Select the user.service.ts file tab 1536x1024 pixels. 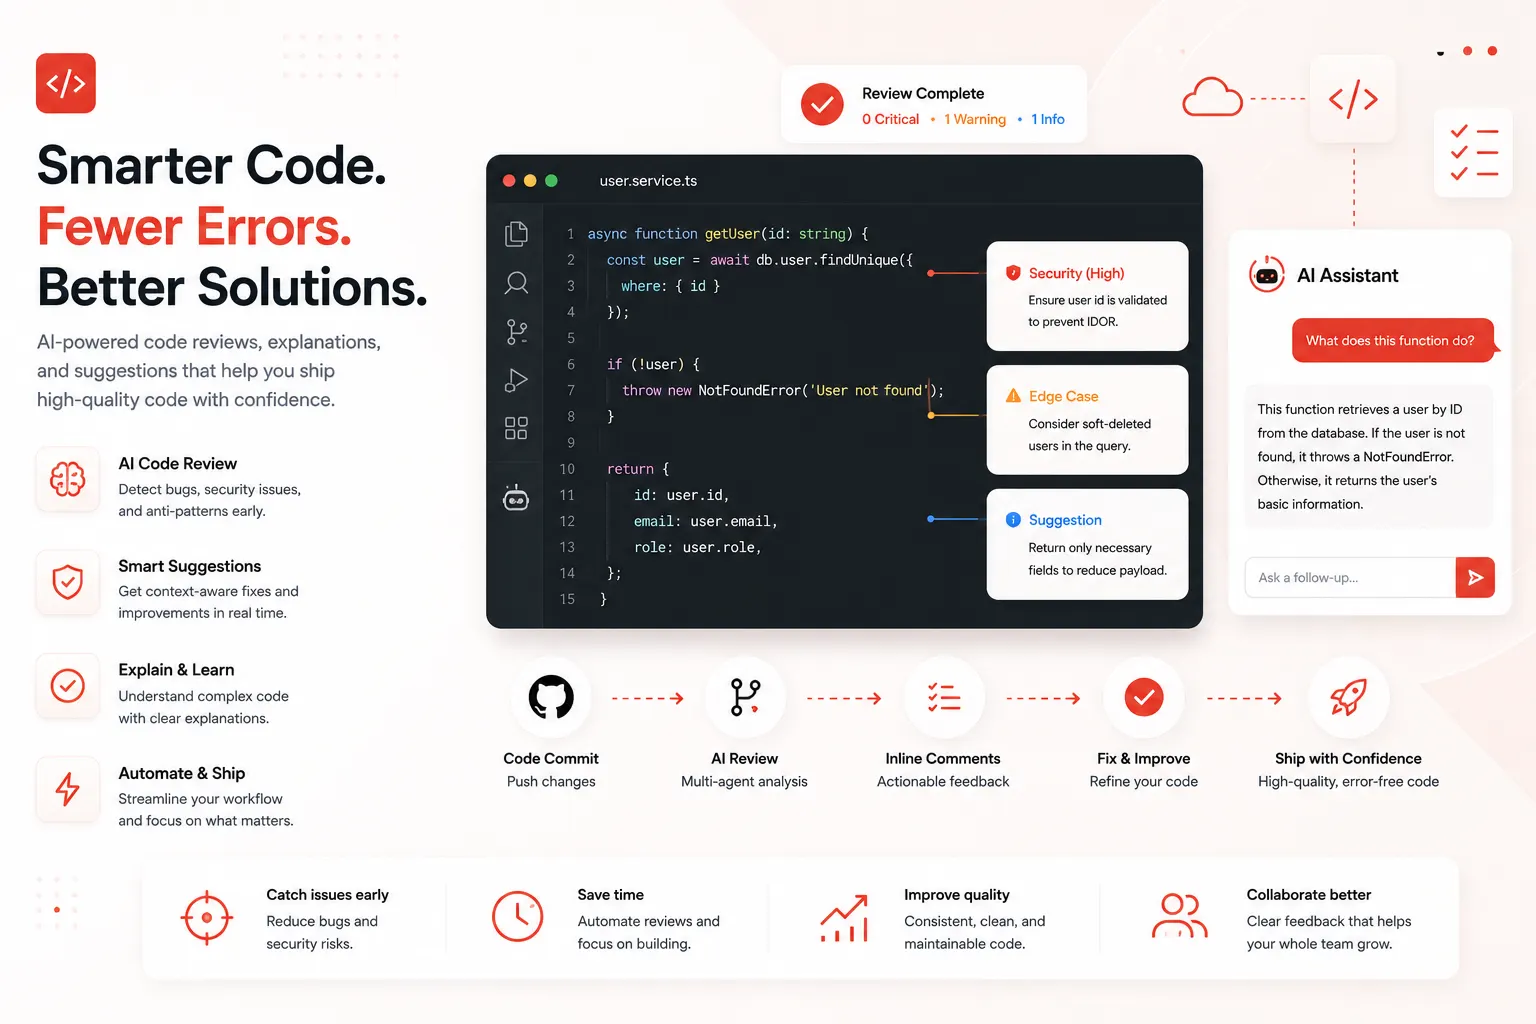point(648,181)
